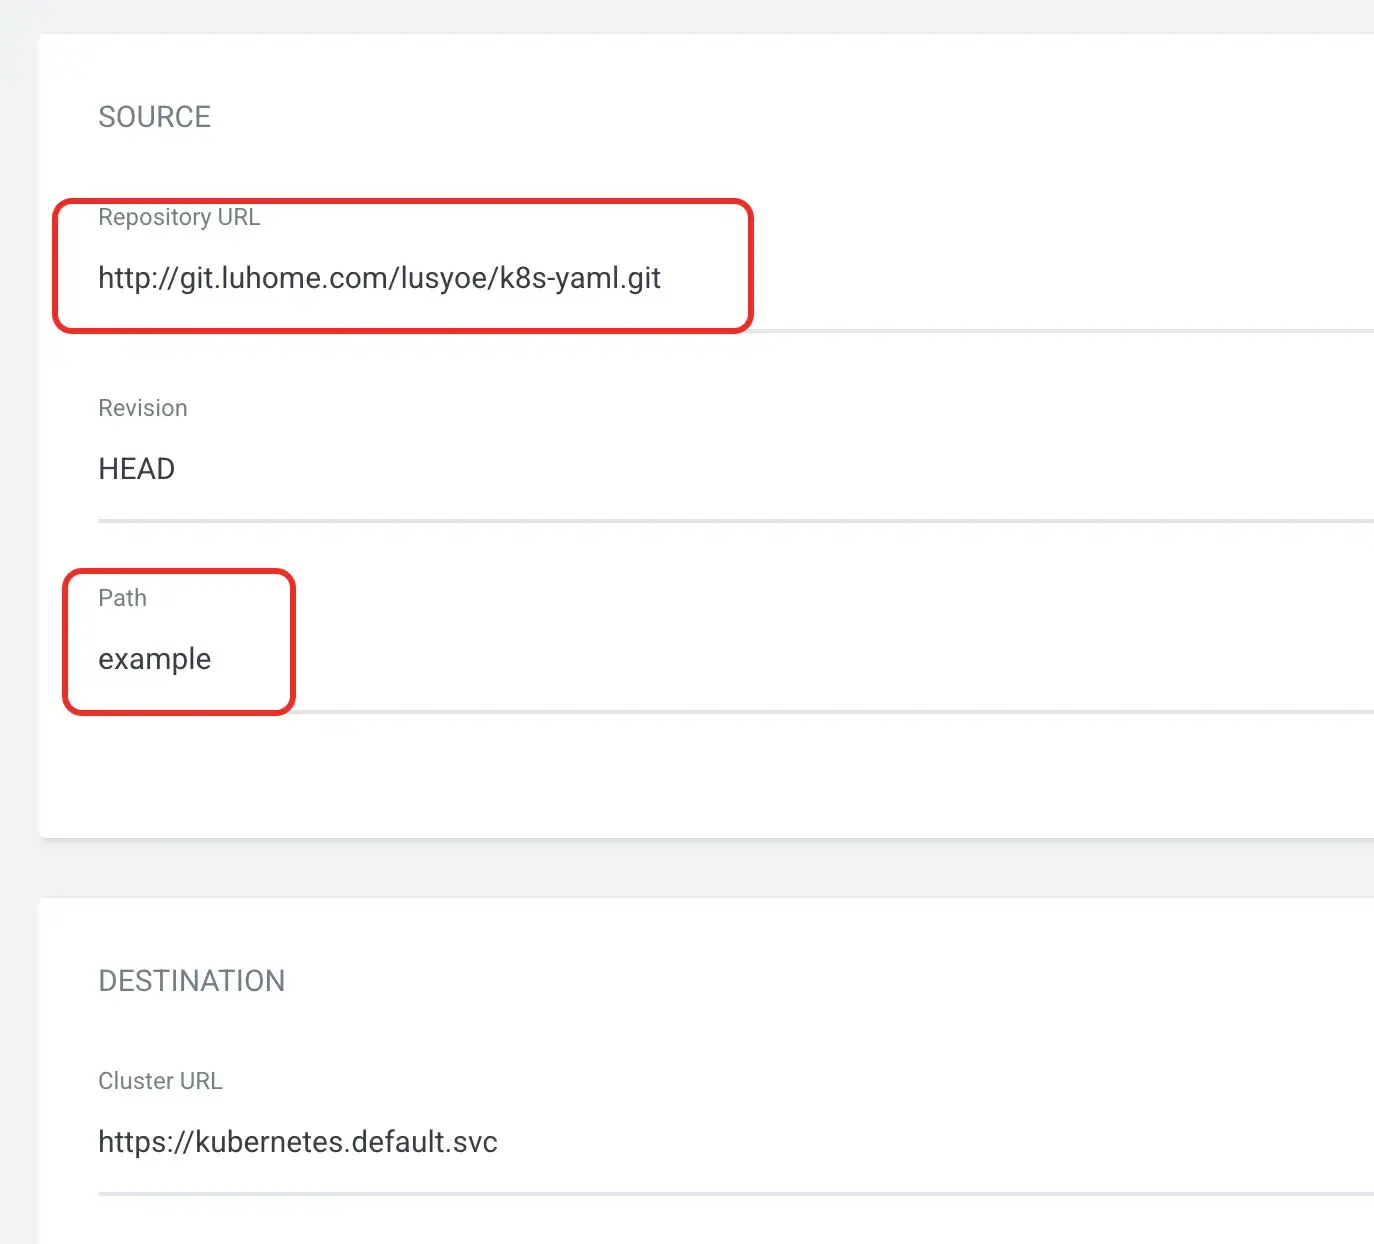Screen dimensions: 1374x1244
Task: Click the "Cluster URL" field label
Action: tap(160, 1081)
